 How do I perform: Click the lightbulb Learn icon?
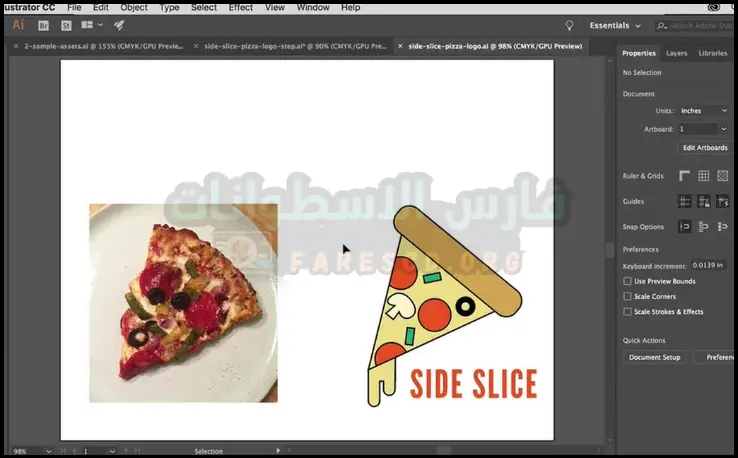(x=570, y=25)
